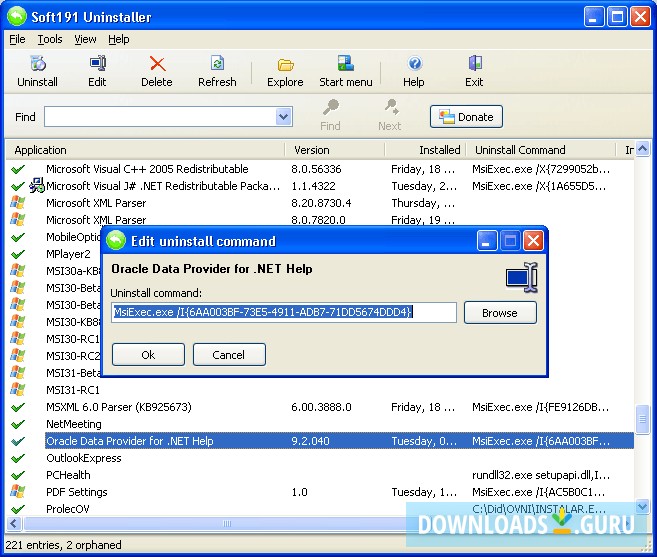
Task: Click the vertical scrollbar thumb
Action: click(x=642, y=419)
